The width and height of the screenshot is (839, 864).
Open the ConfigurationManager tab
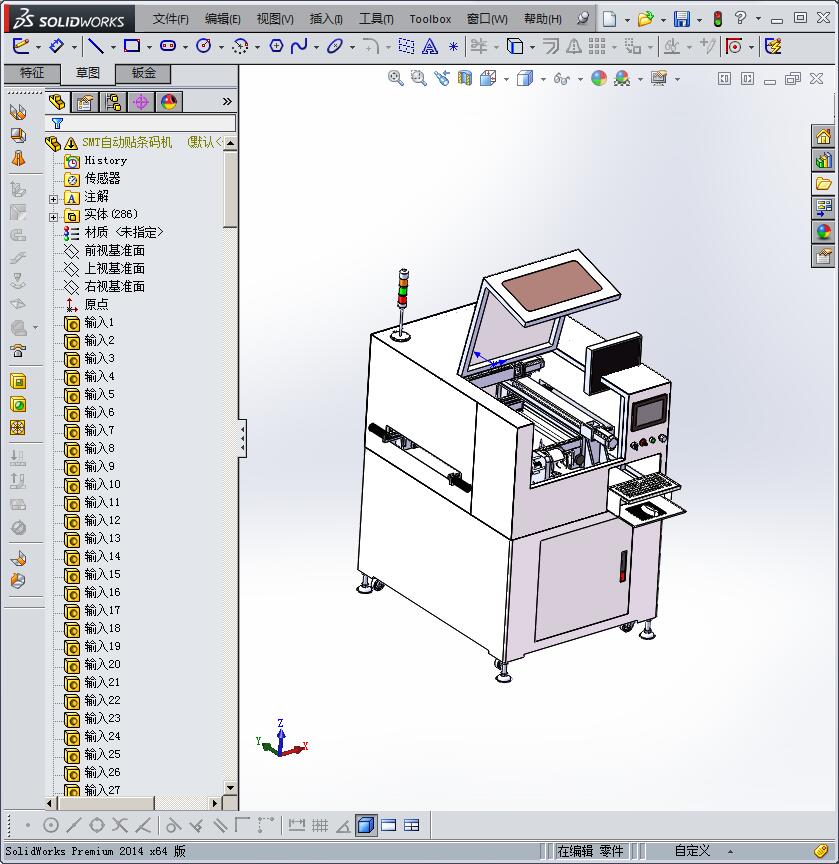tap(113, 102)
